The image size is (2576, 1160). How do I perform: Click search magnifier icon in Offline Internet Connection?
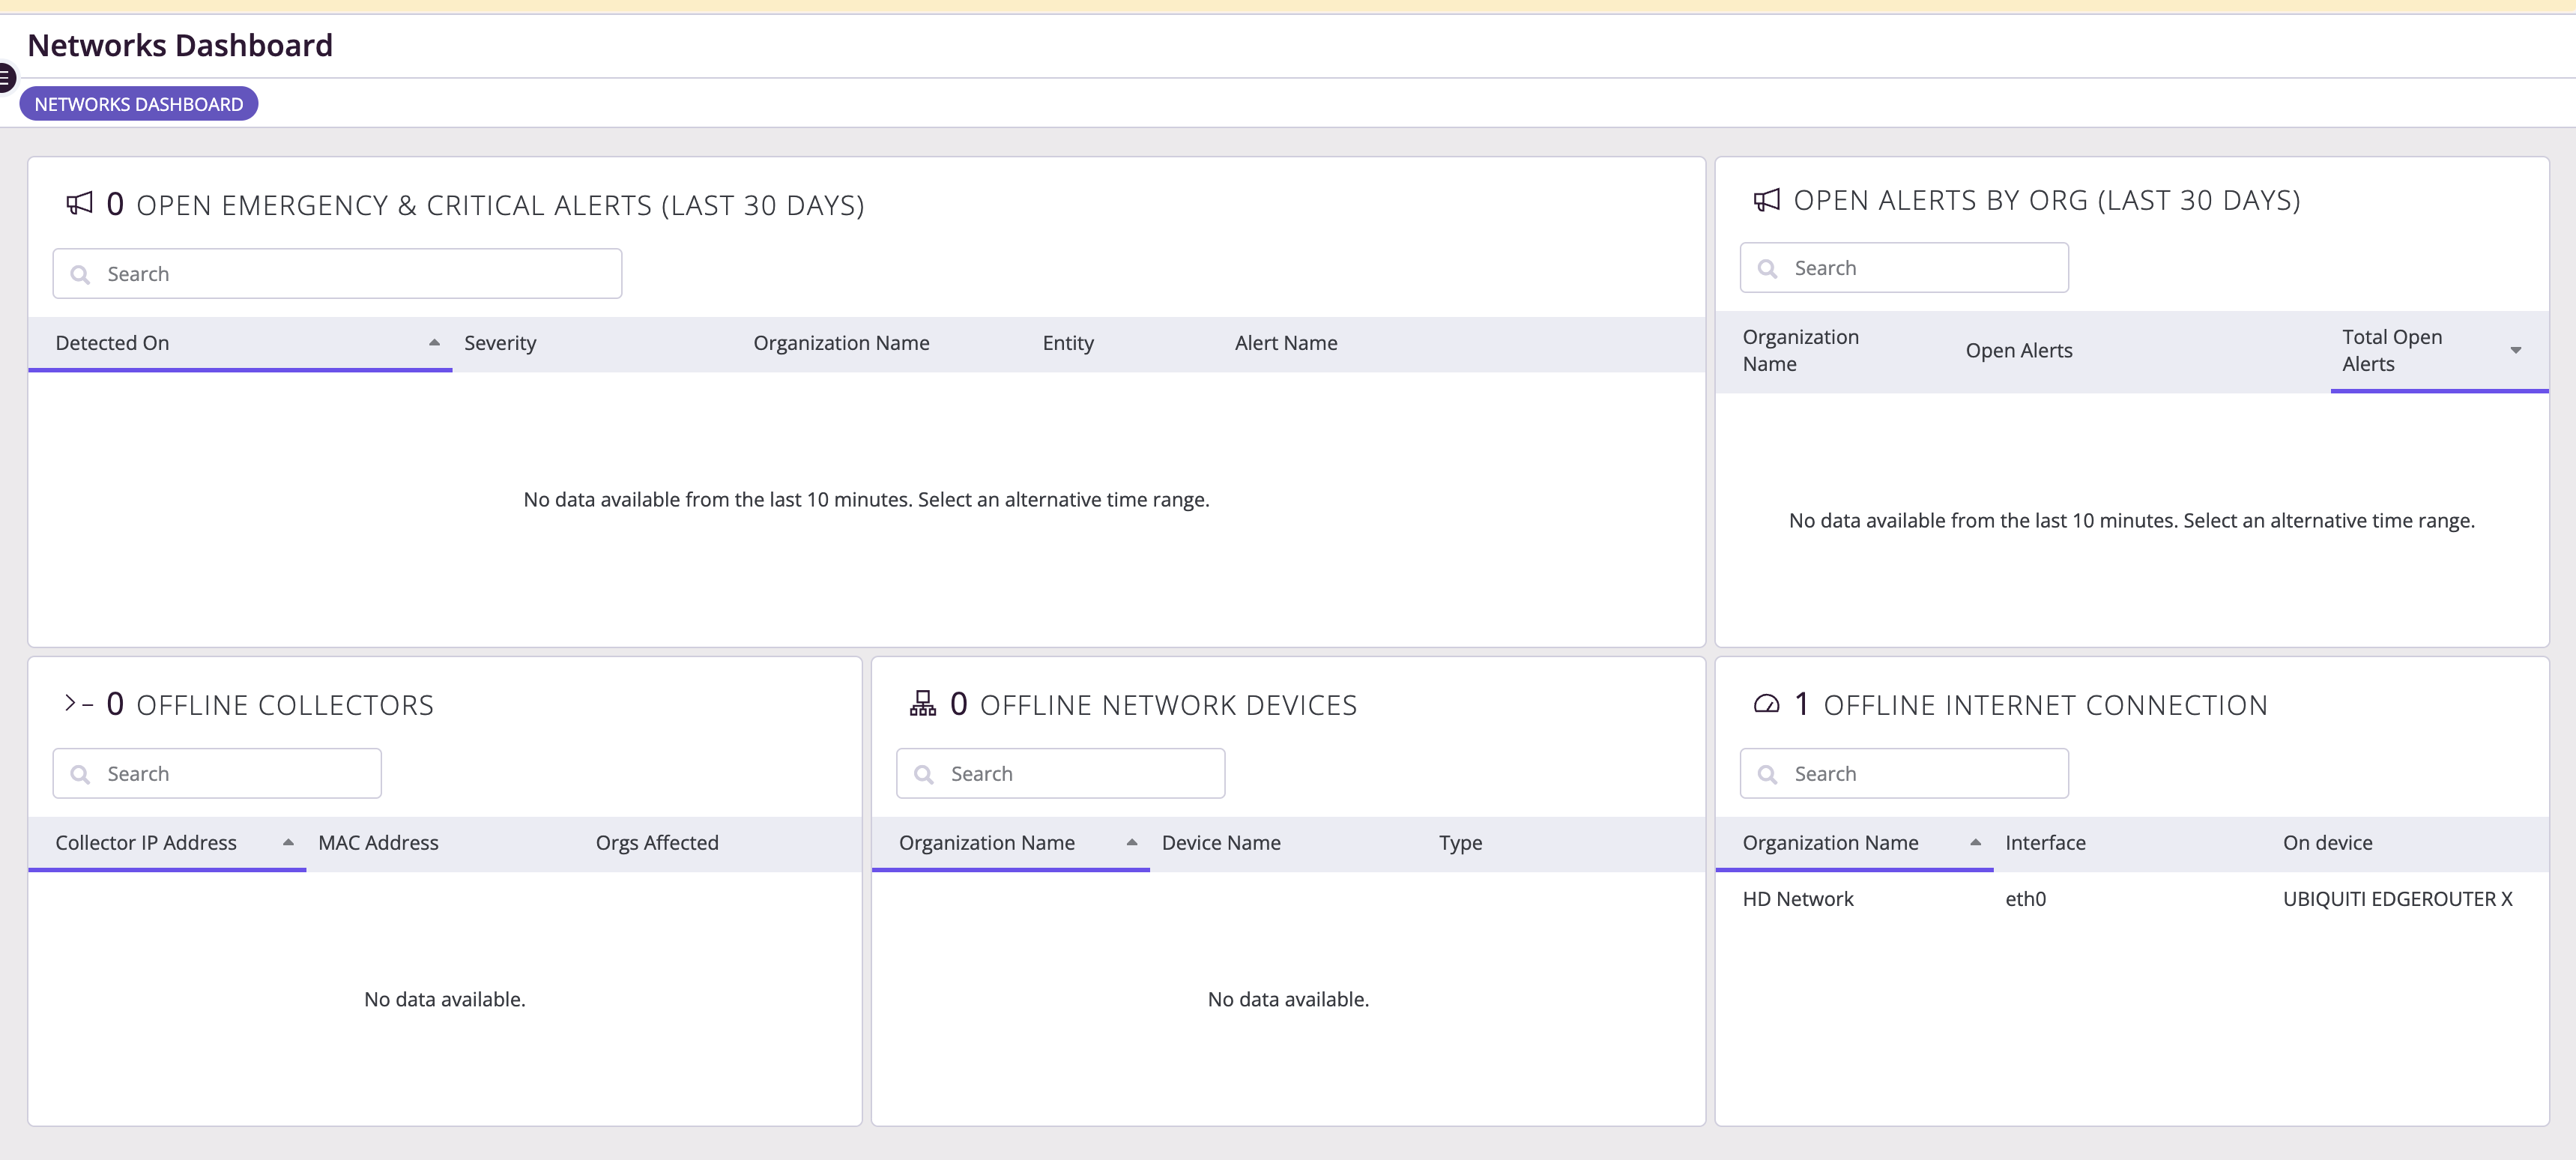tap(1767, 774)
